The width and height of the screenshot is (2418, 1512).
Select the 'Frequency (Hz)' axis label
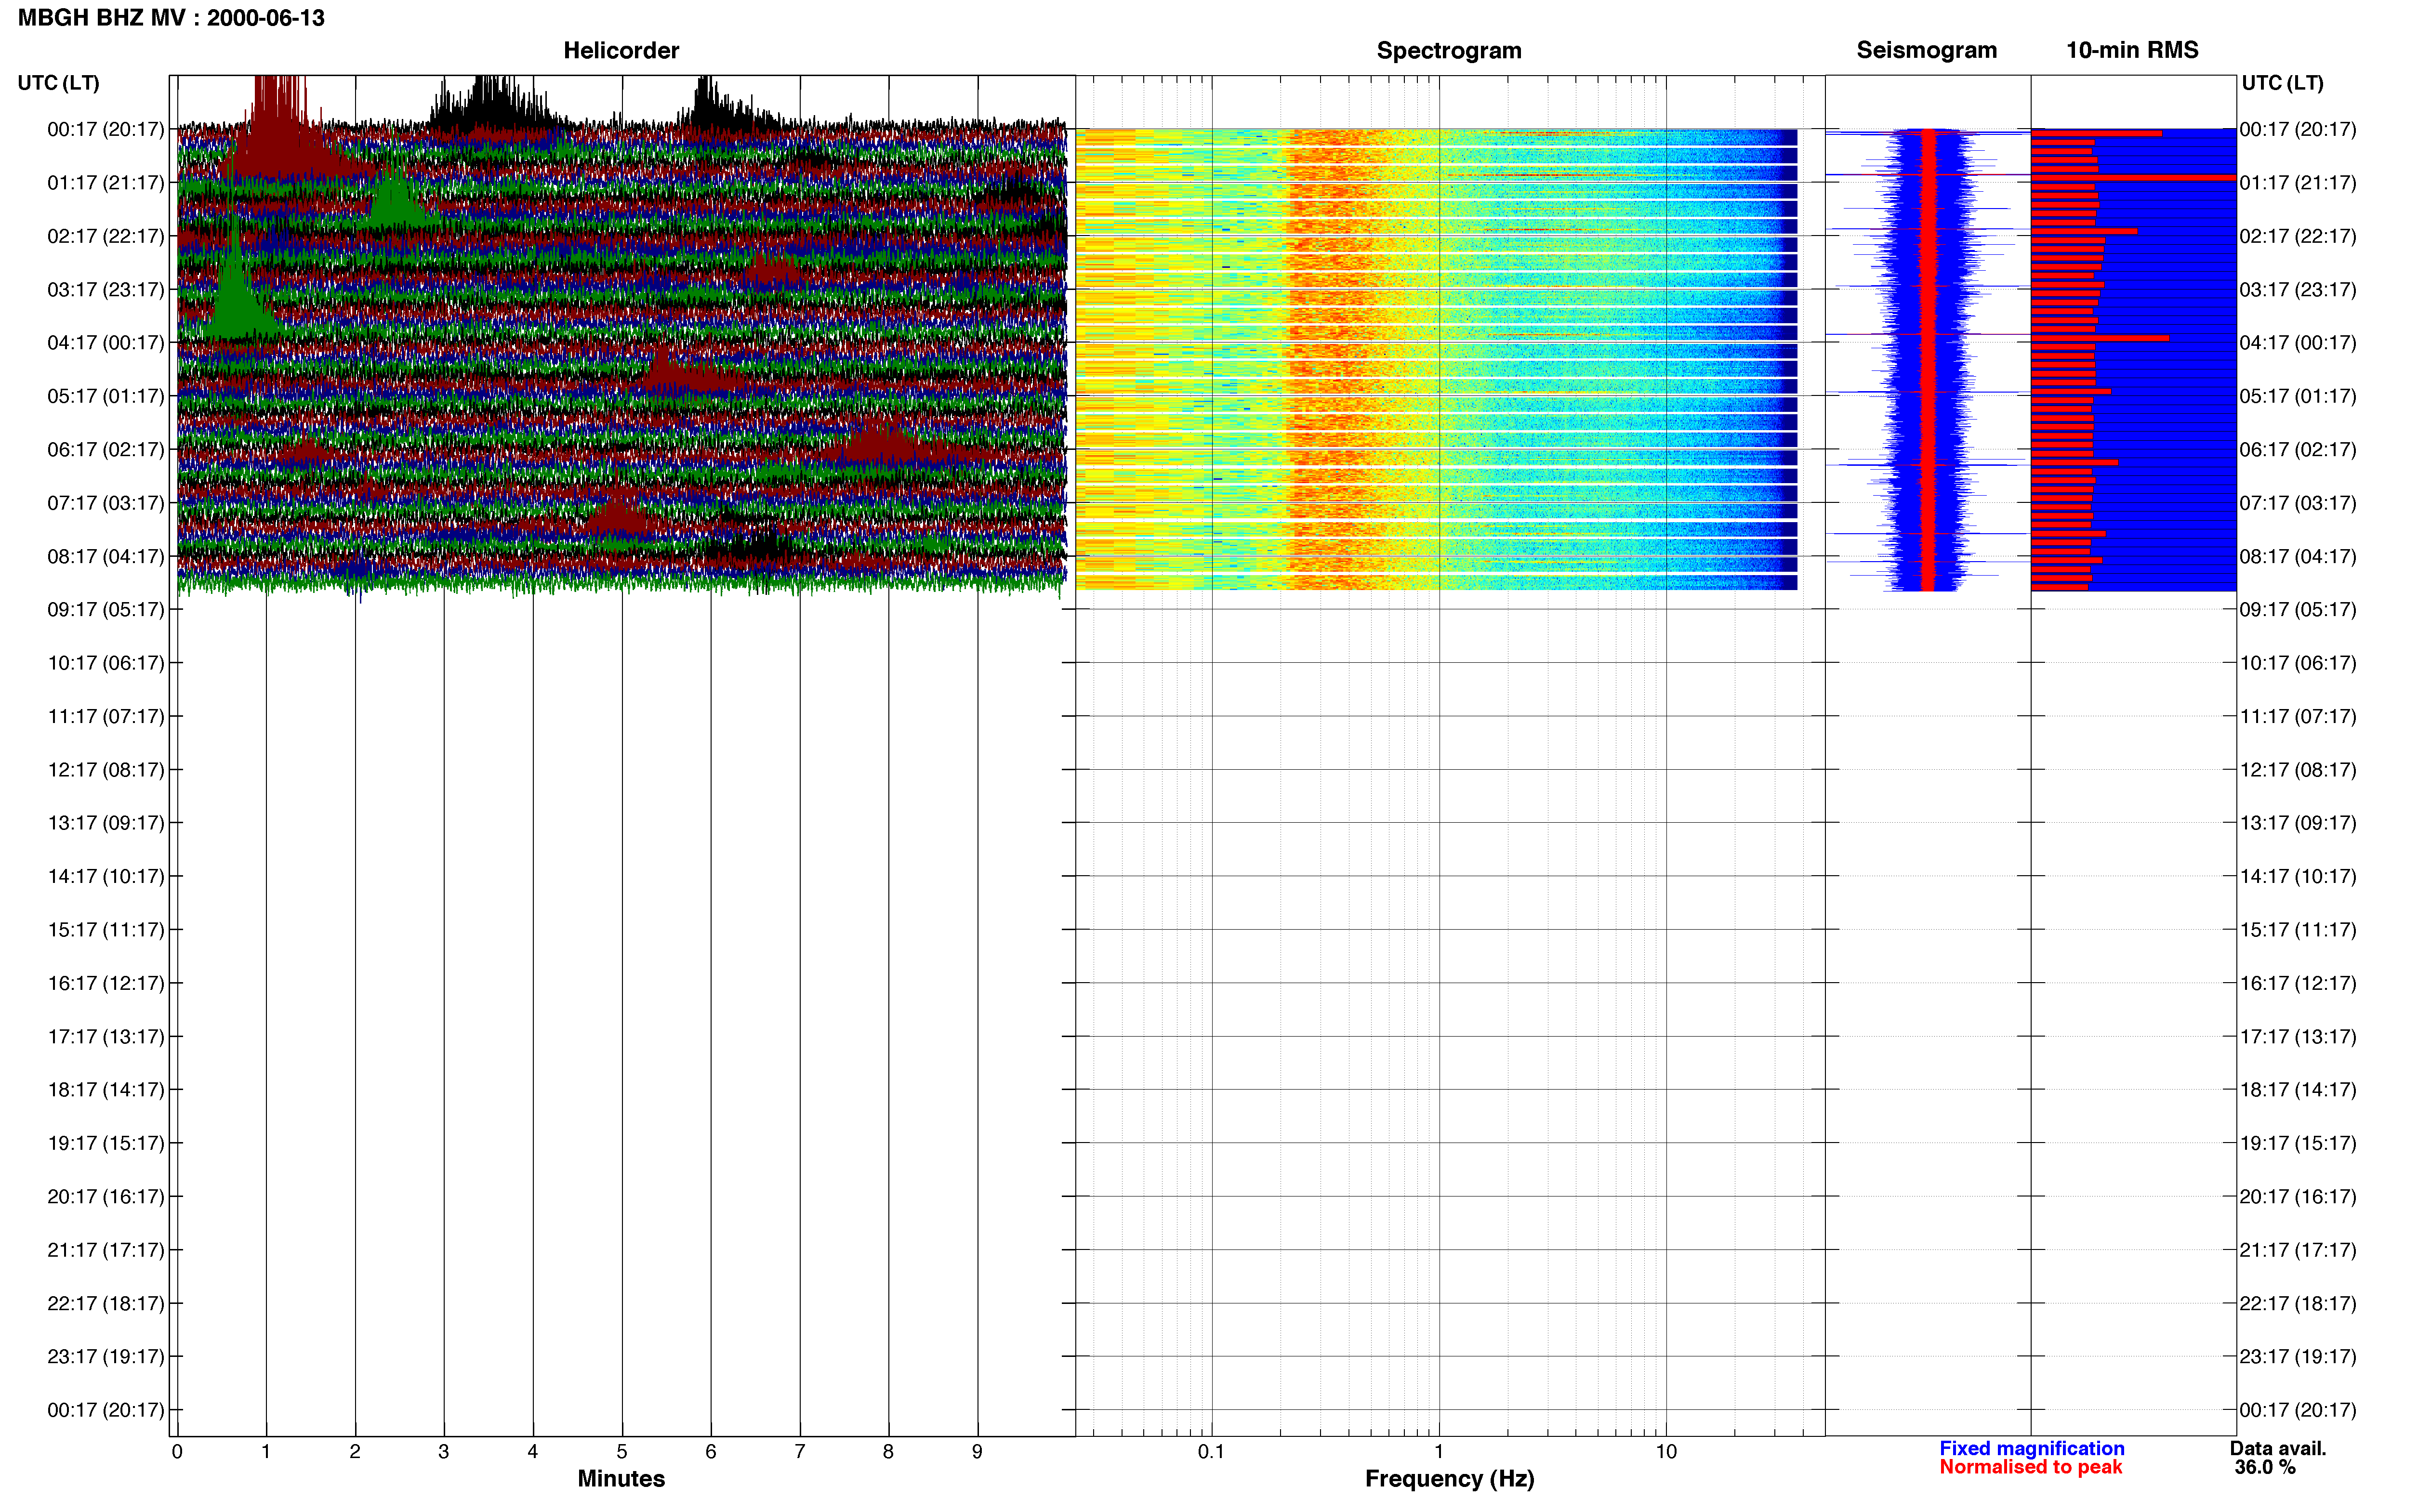coord(1449,1479)
